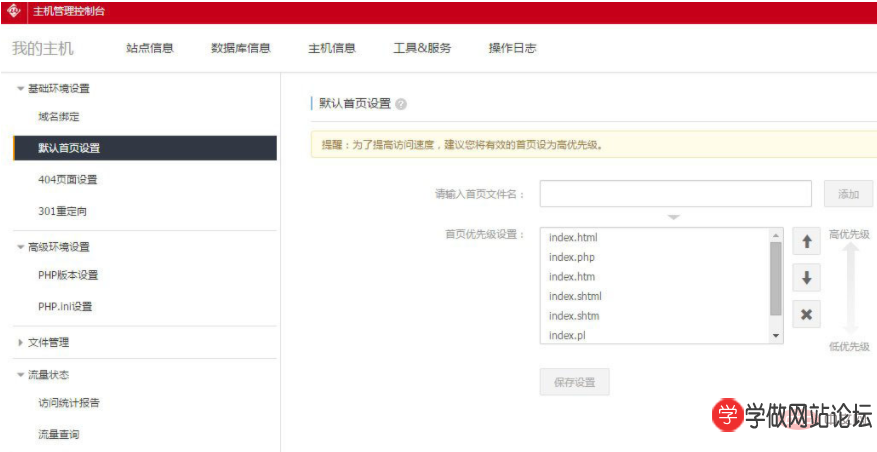Expand the 文件管理 section

(x=21, y=343)
